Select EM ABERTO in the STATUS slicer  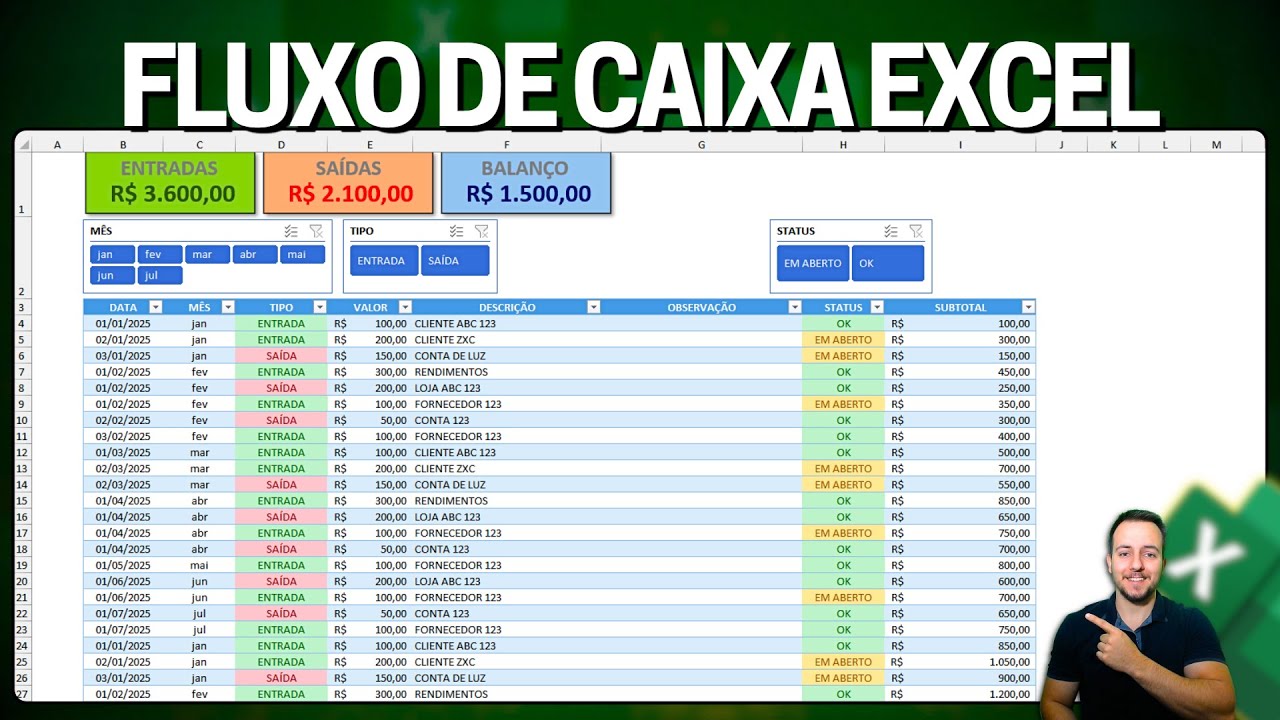(x=813, y=263)
